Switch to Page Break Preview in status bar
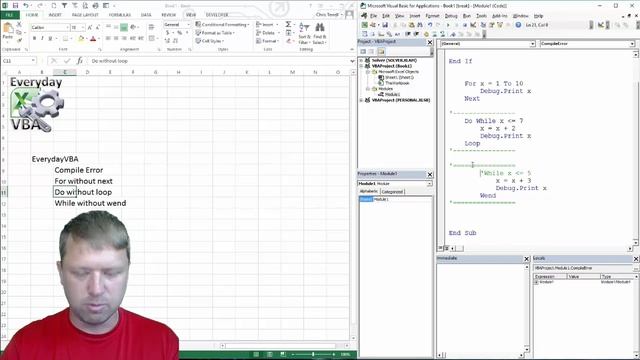The width and height of the screenshot is (640, 360). point(282,354)
